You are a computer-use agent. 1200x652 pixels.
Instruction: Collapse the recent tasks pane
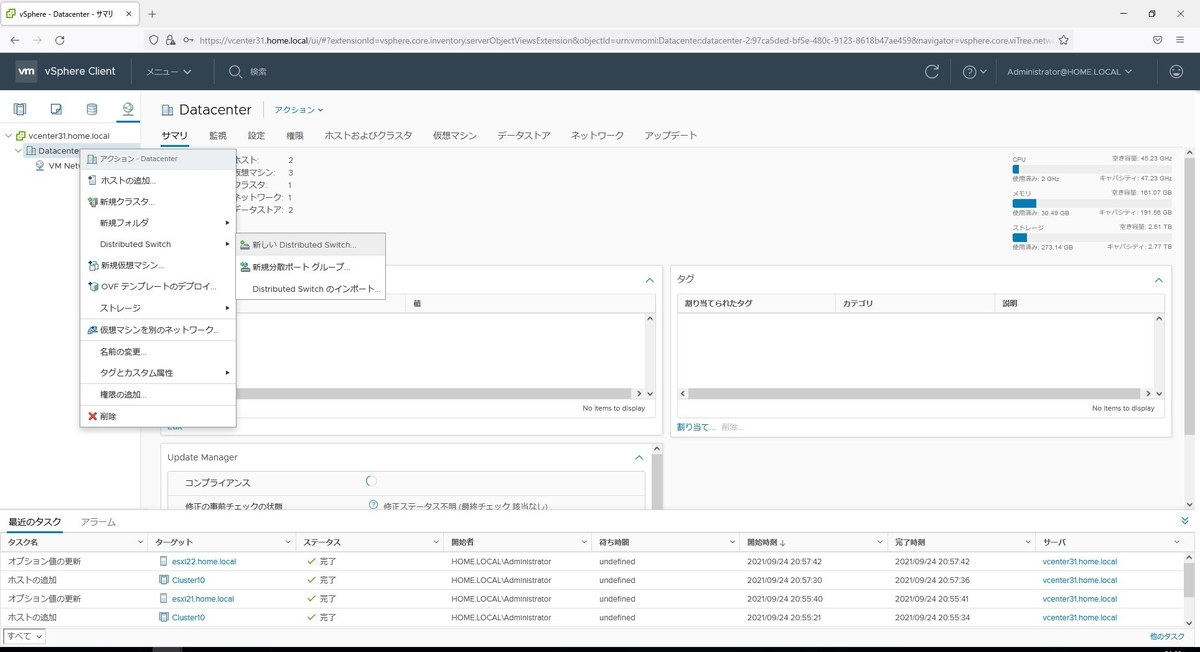click(x=1185, y=521)
